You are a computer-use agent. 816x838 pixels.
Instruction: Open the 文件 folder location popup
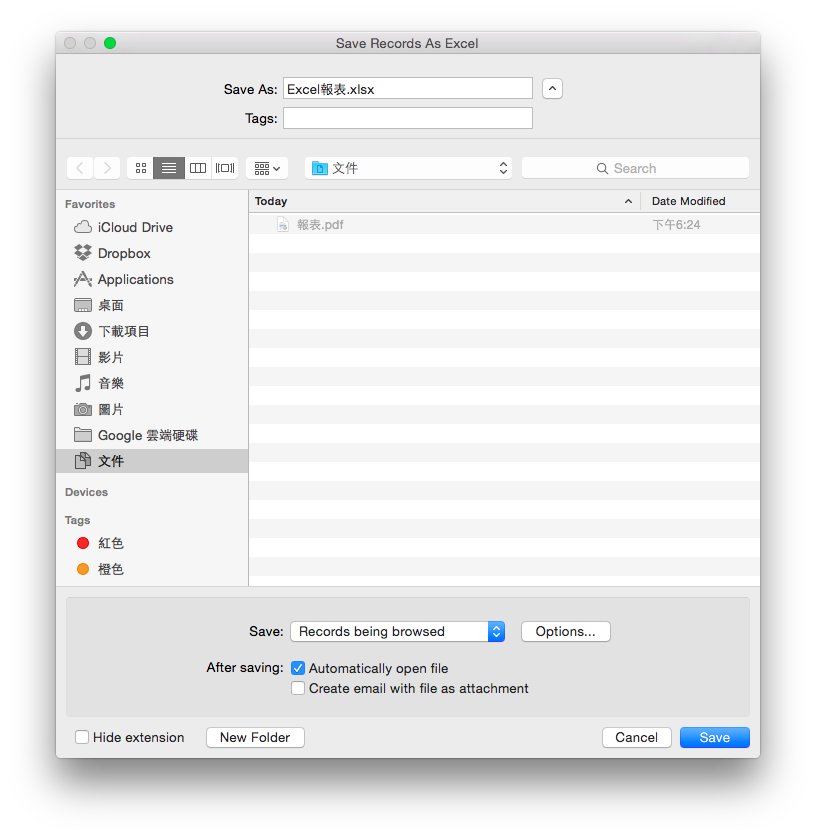coord(408,168)
